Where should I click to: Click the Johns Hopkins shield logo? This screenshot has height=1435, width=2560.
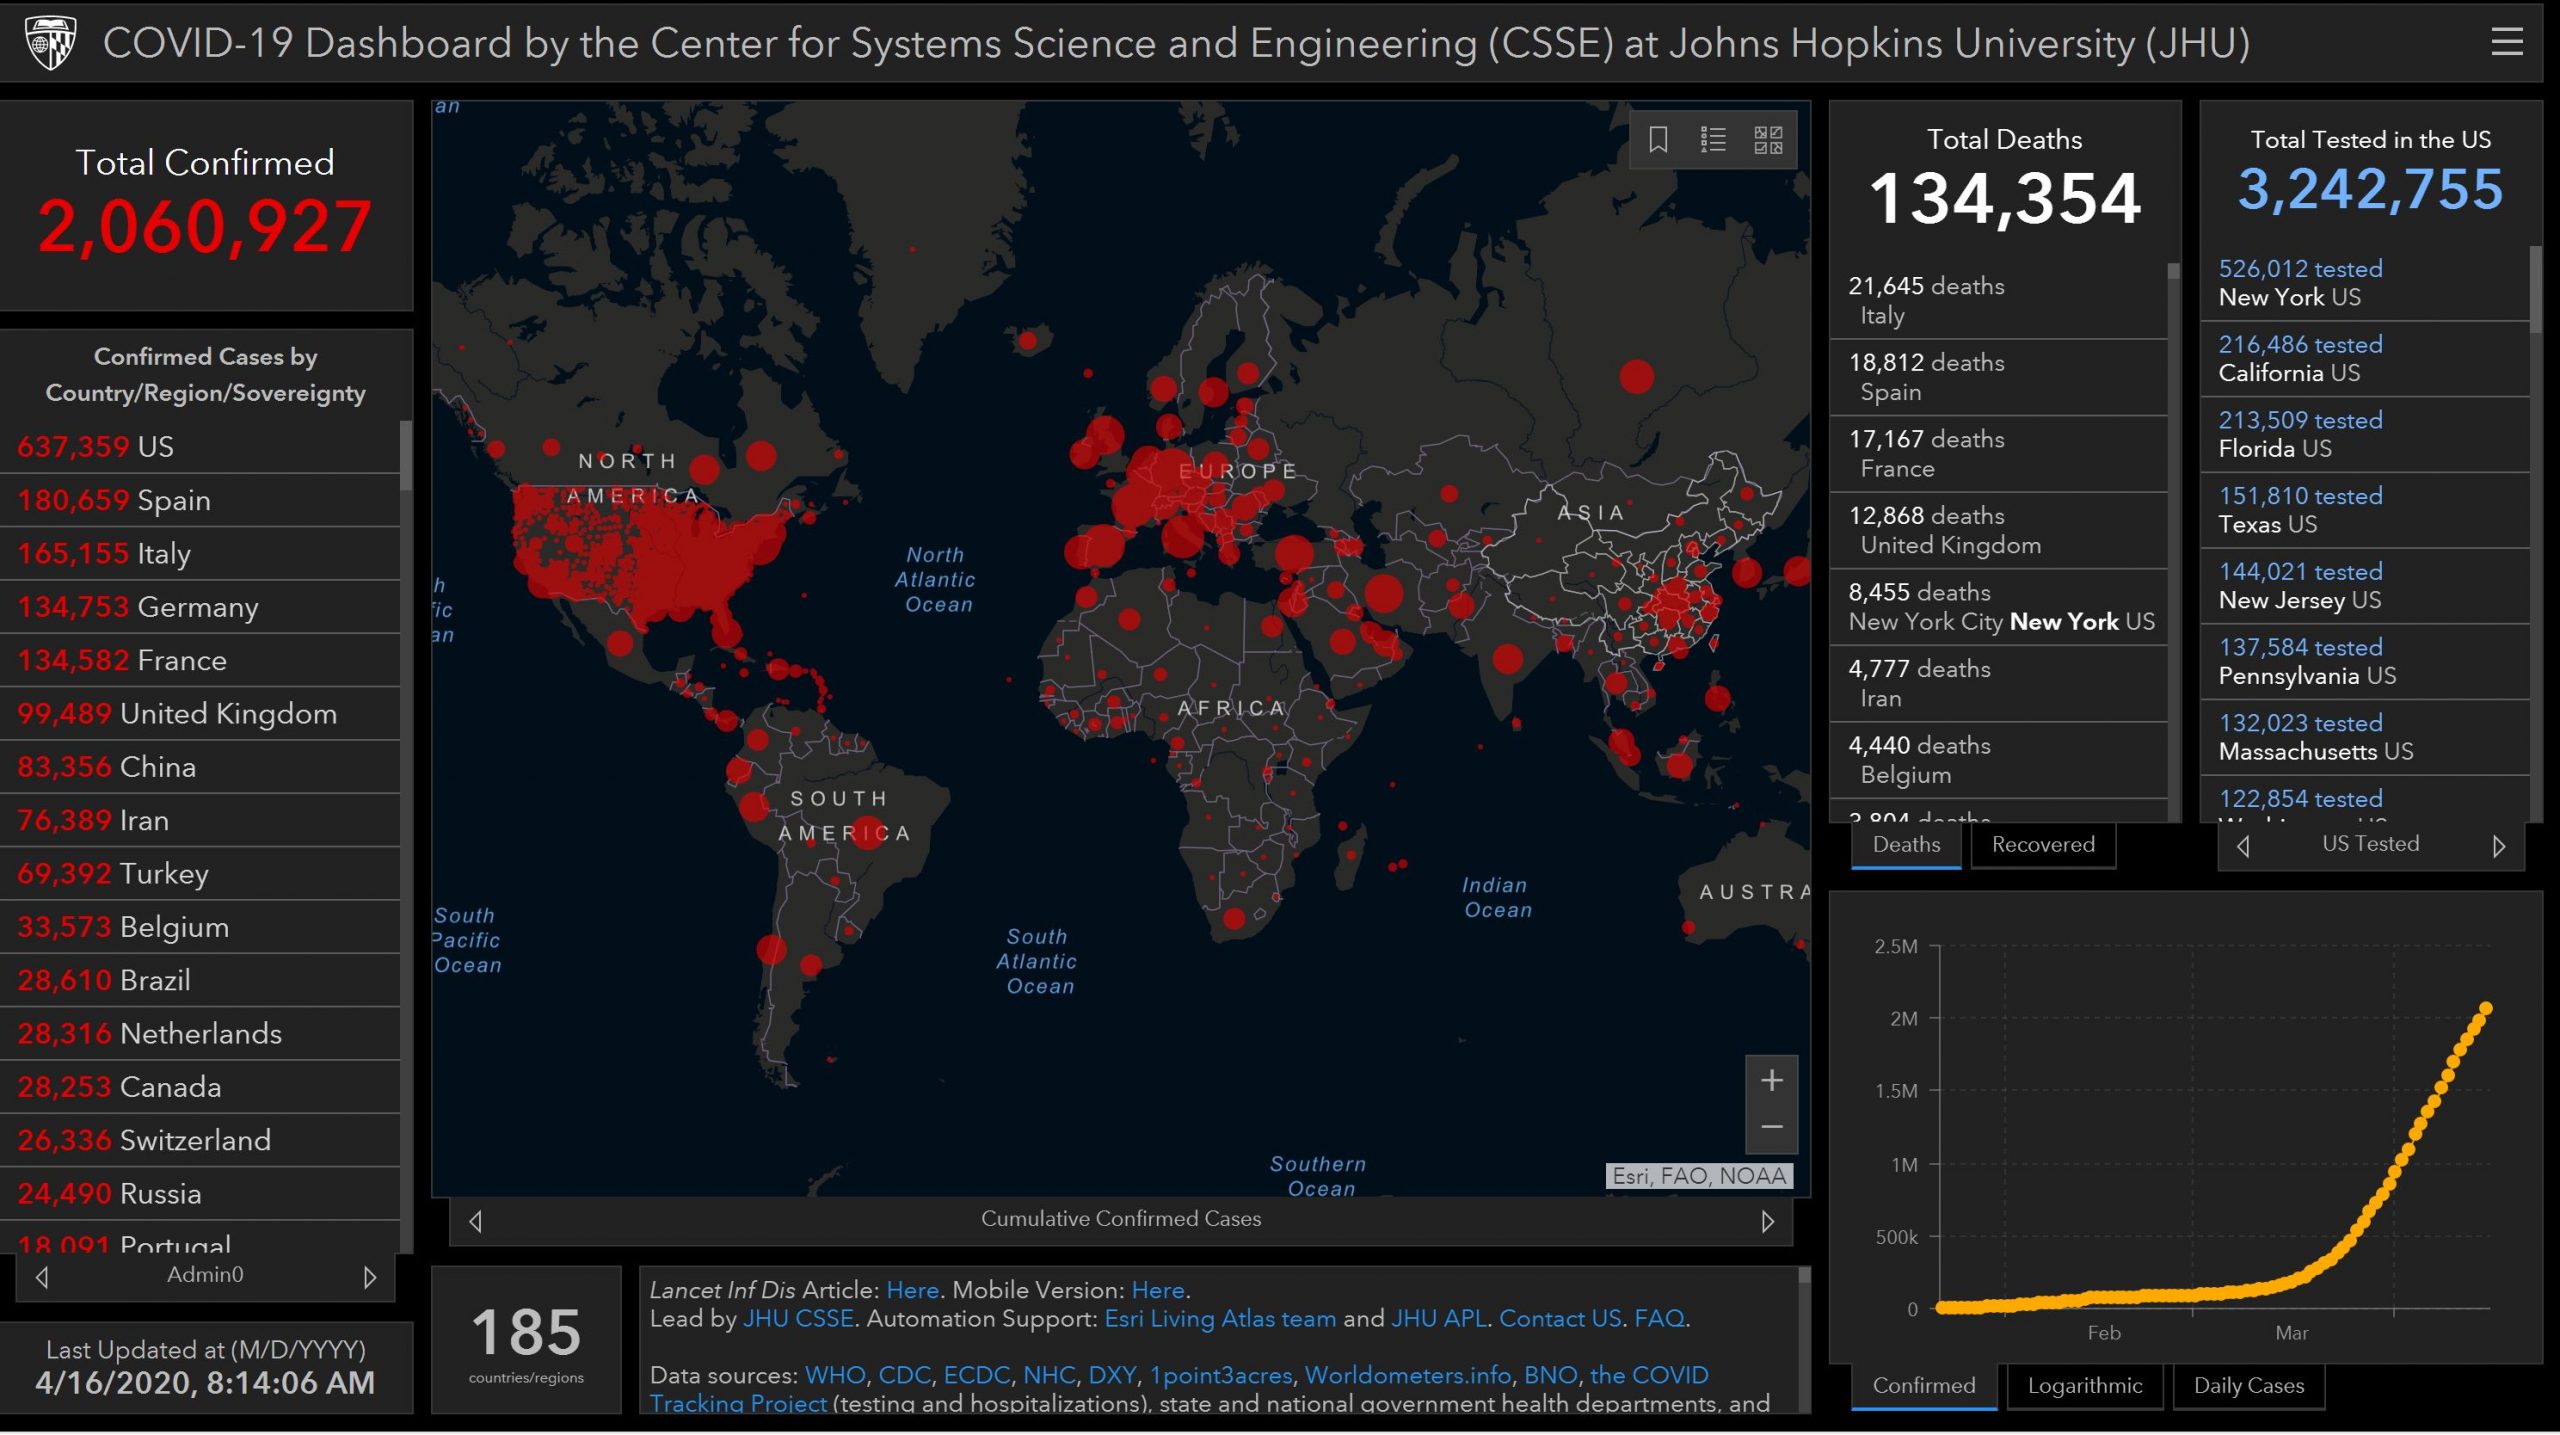(50, 42)
